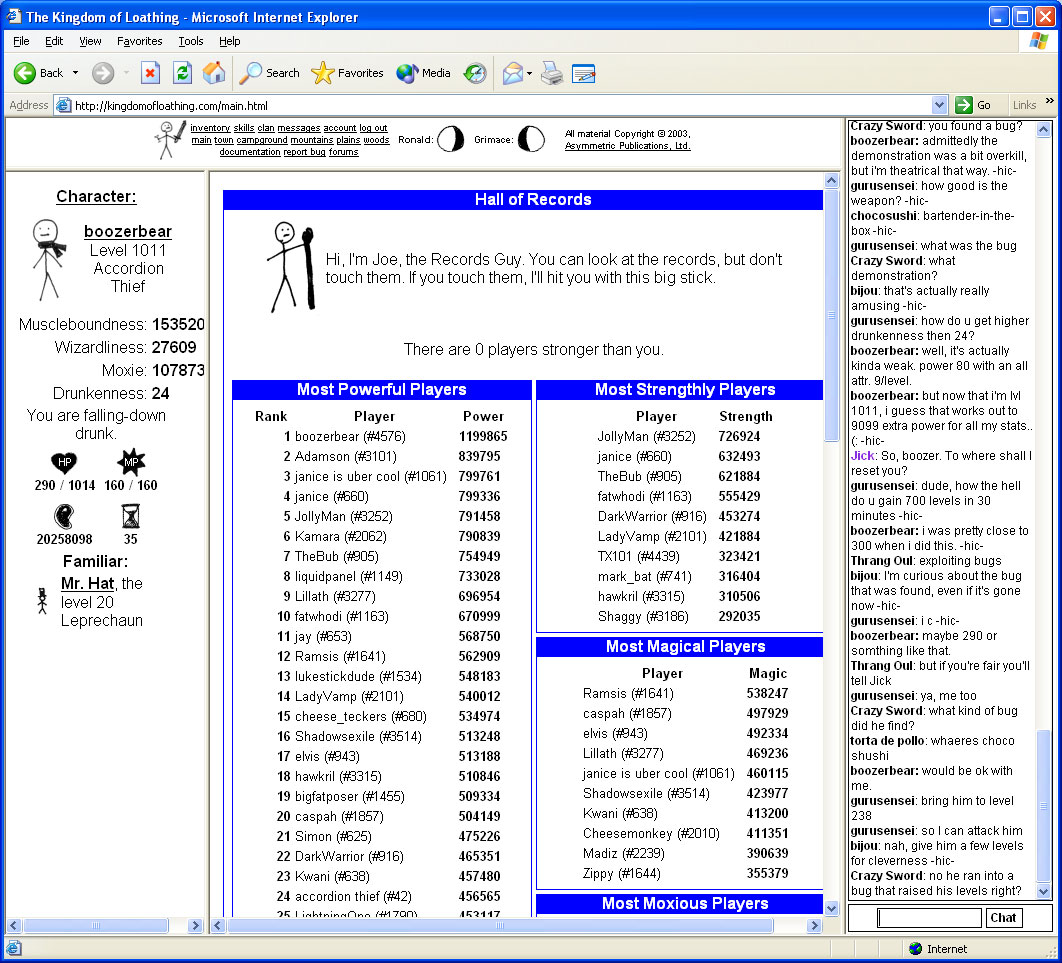This screenshot has width=1062, height=963.
Task: Refresh the page with the Refresh icon
Action: pyautogui.click(x=182, y=73)
